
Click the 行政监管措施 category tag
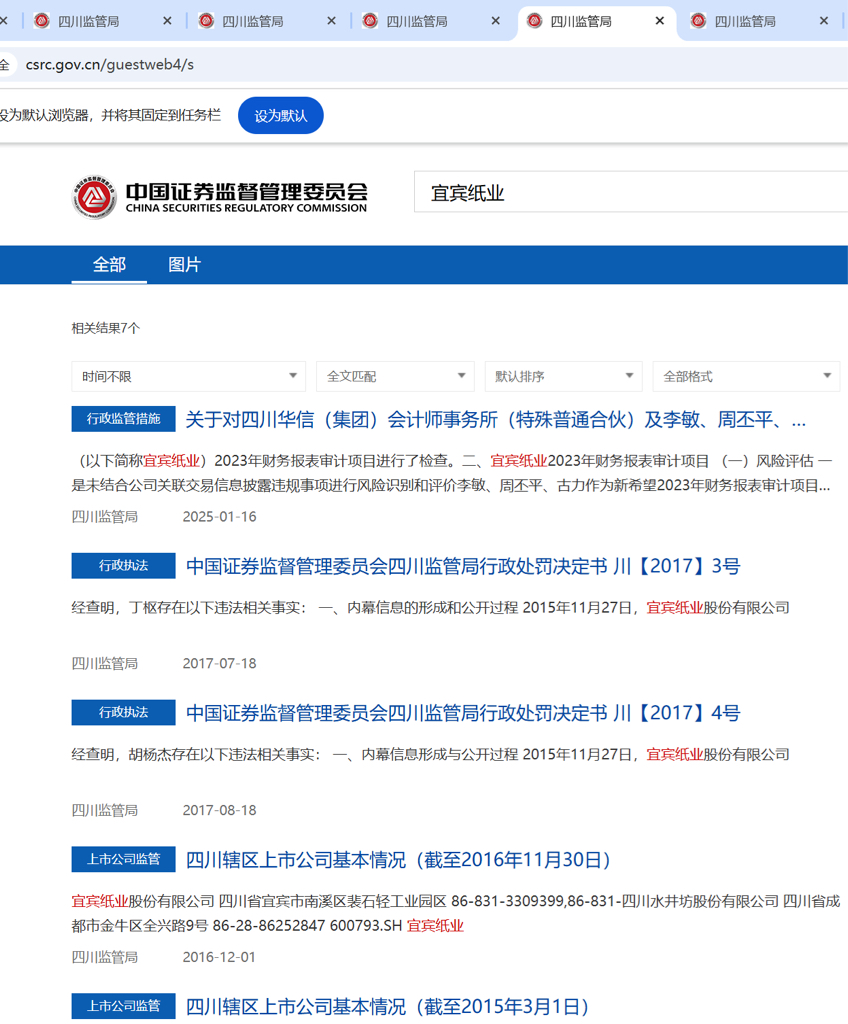click(x=123, y=419)
